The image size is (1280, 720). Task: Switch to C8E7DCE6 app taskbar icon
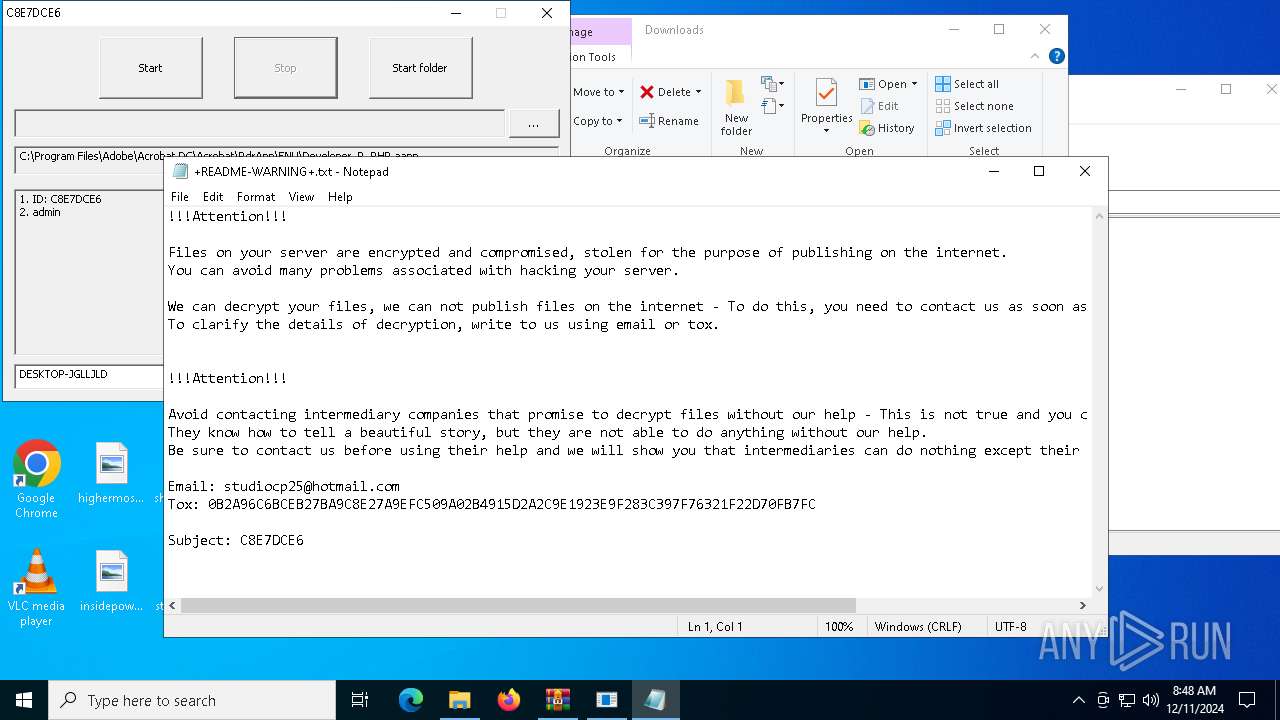(606, 700)
